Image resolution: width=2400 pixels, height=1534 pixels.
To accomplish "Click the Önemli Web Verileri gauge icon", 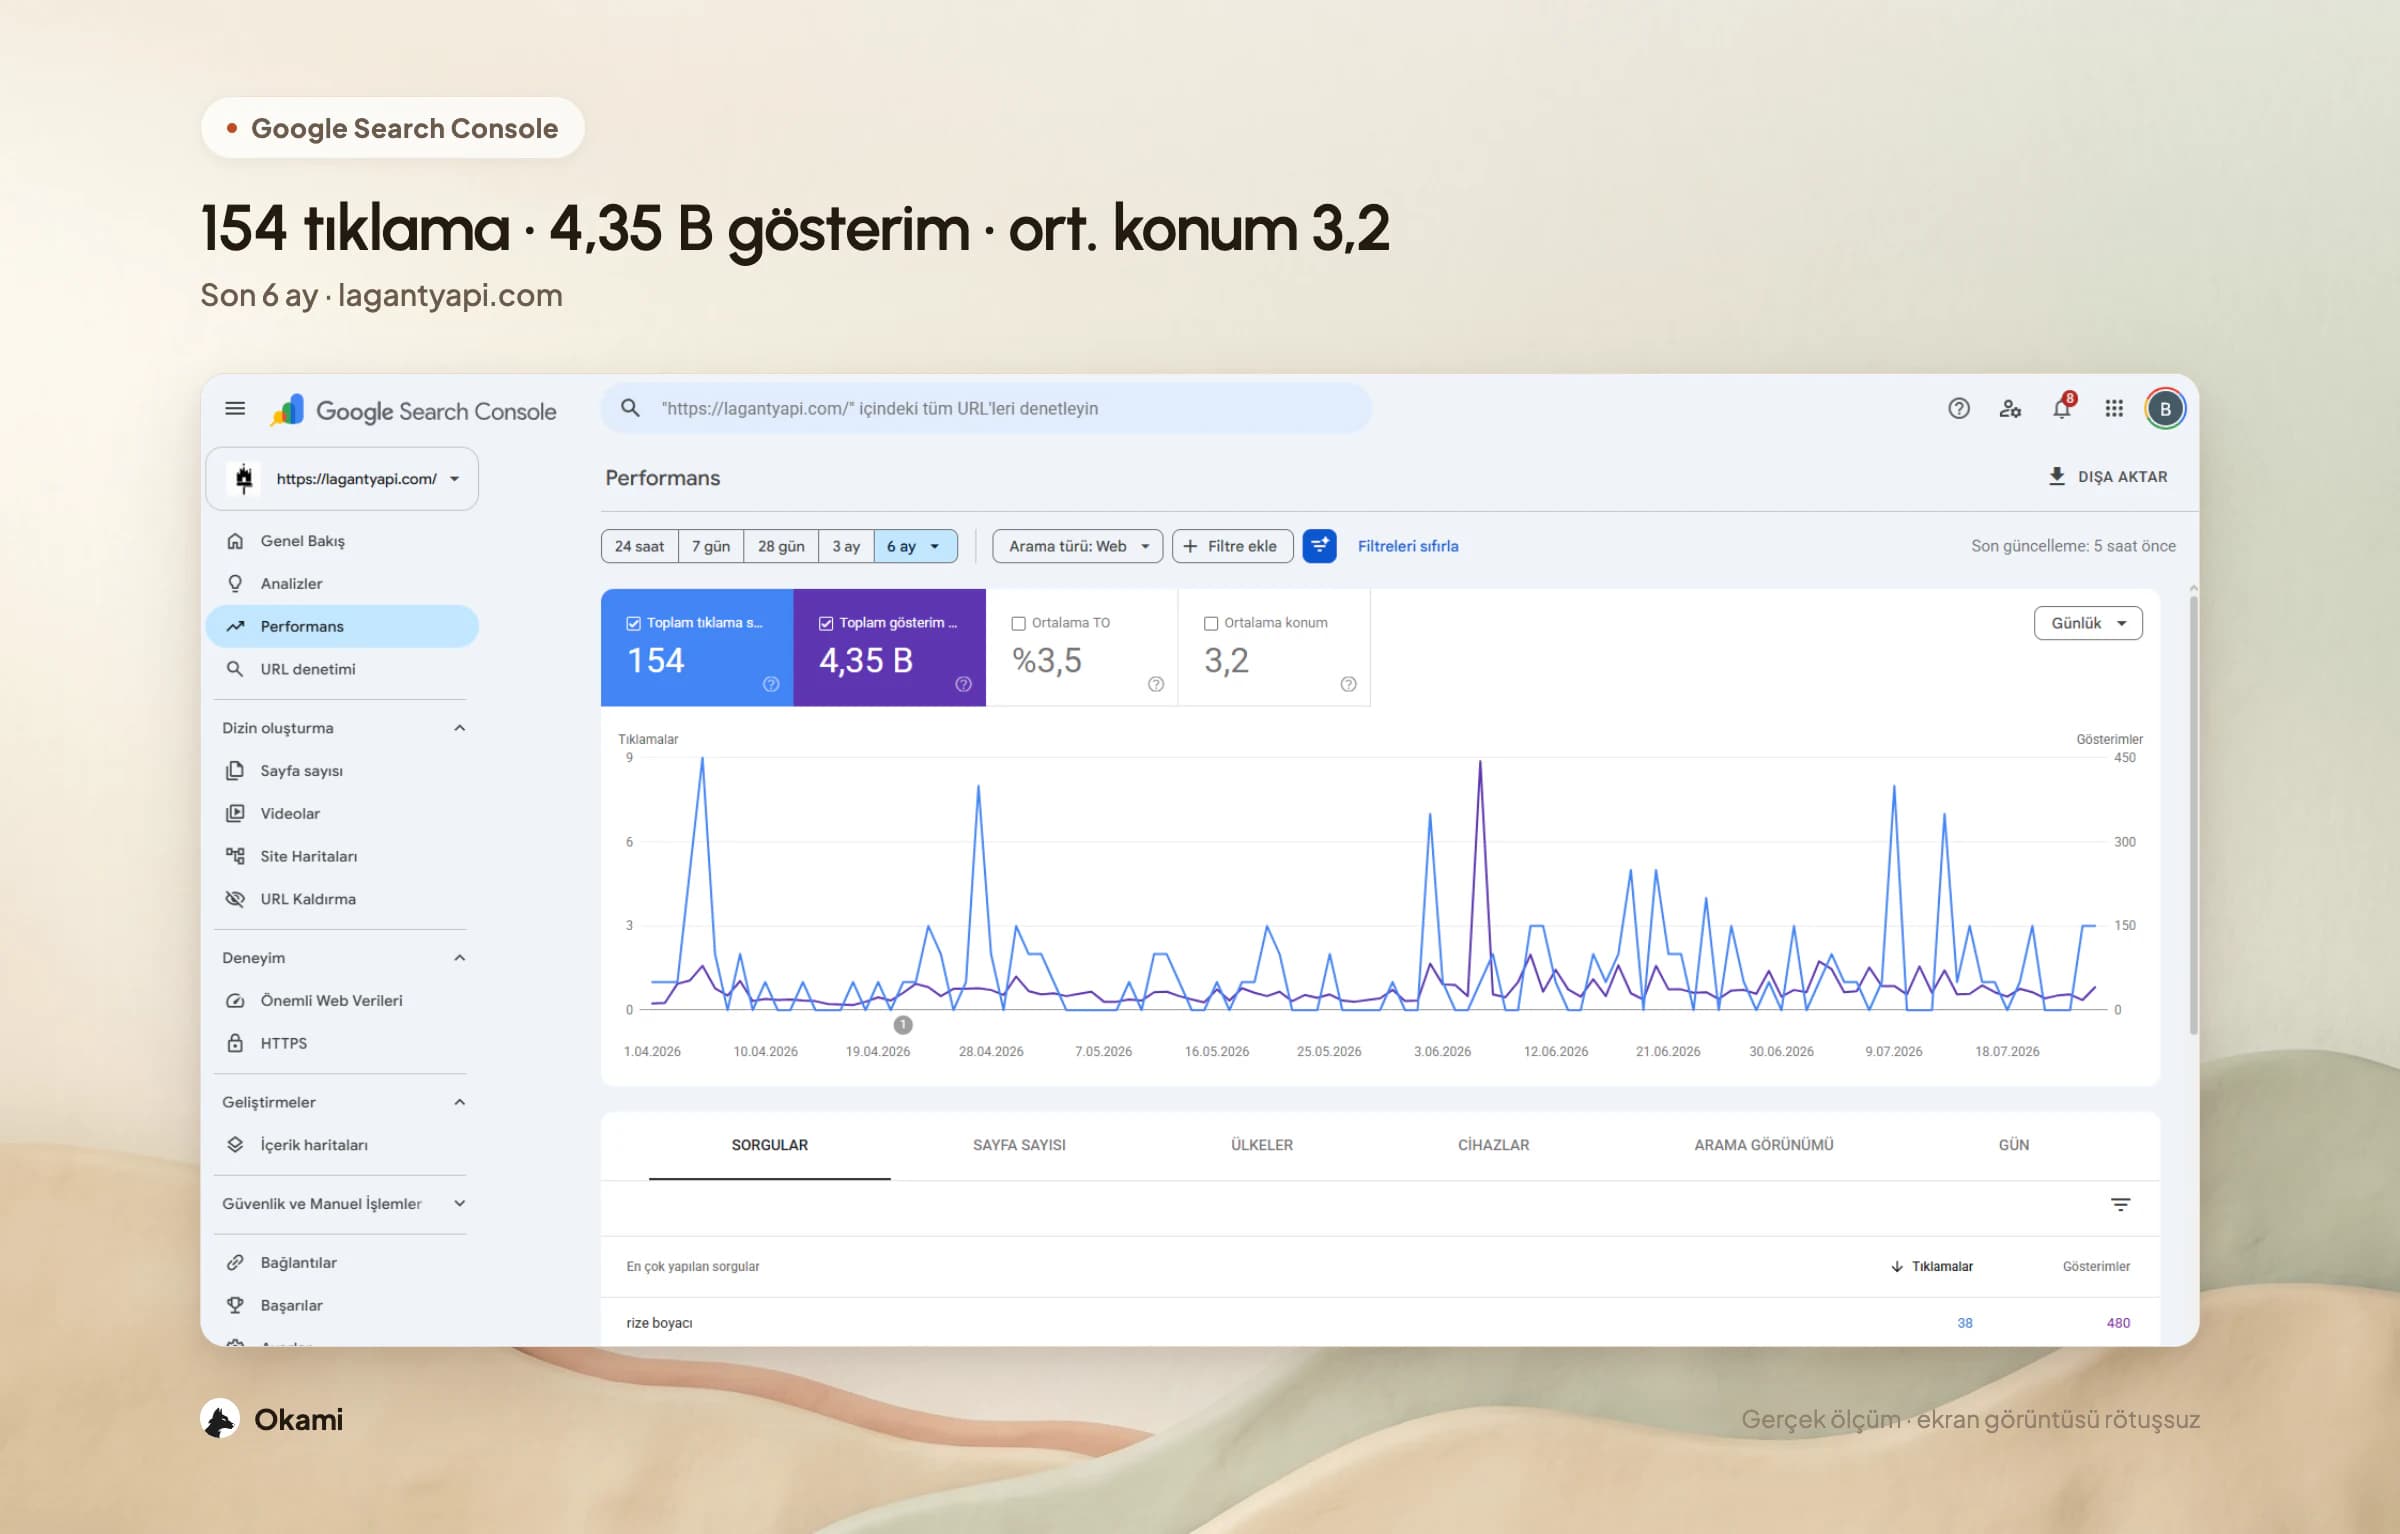I will click(x=235, y=1000).
